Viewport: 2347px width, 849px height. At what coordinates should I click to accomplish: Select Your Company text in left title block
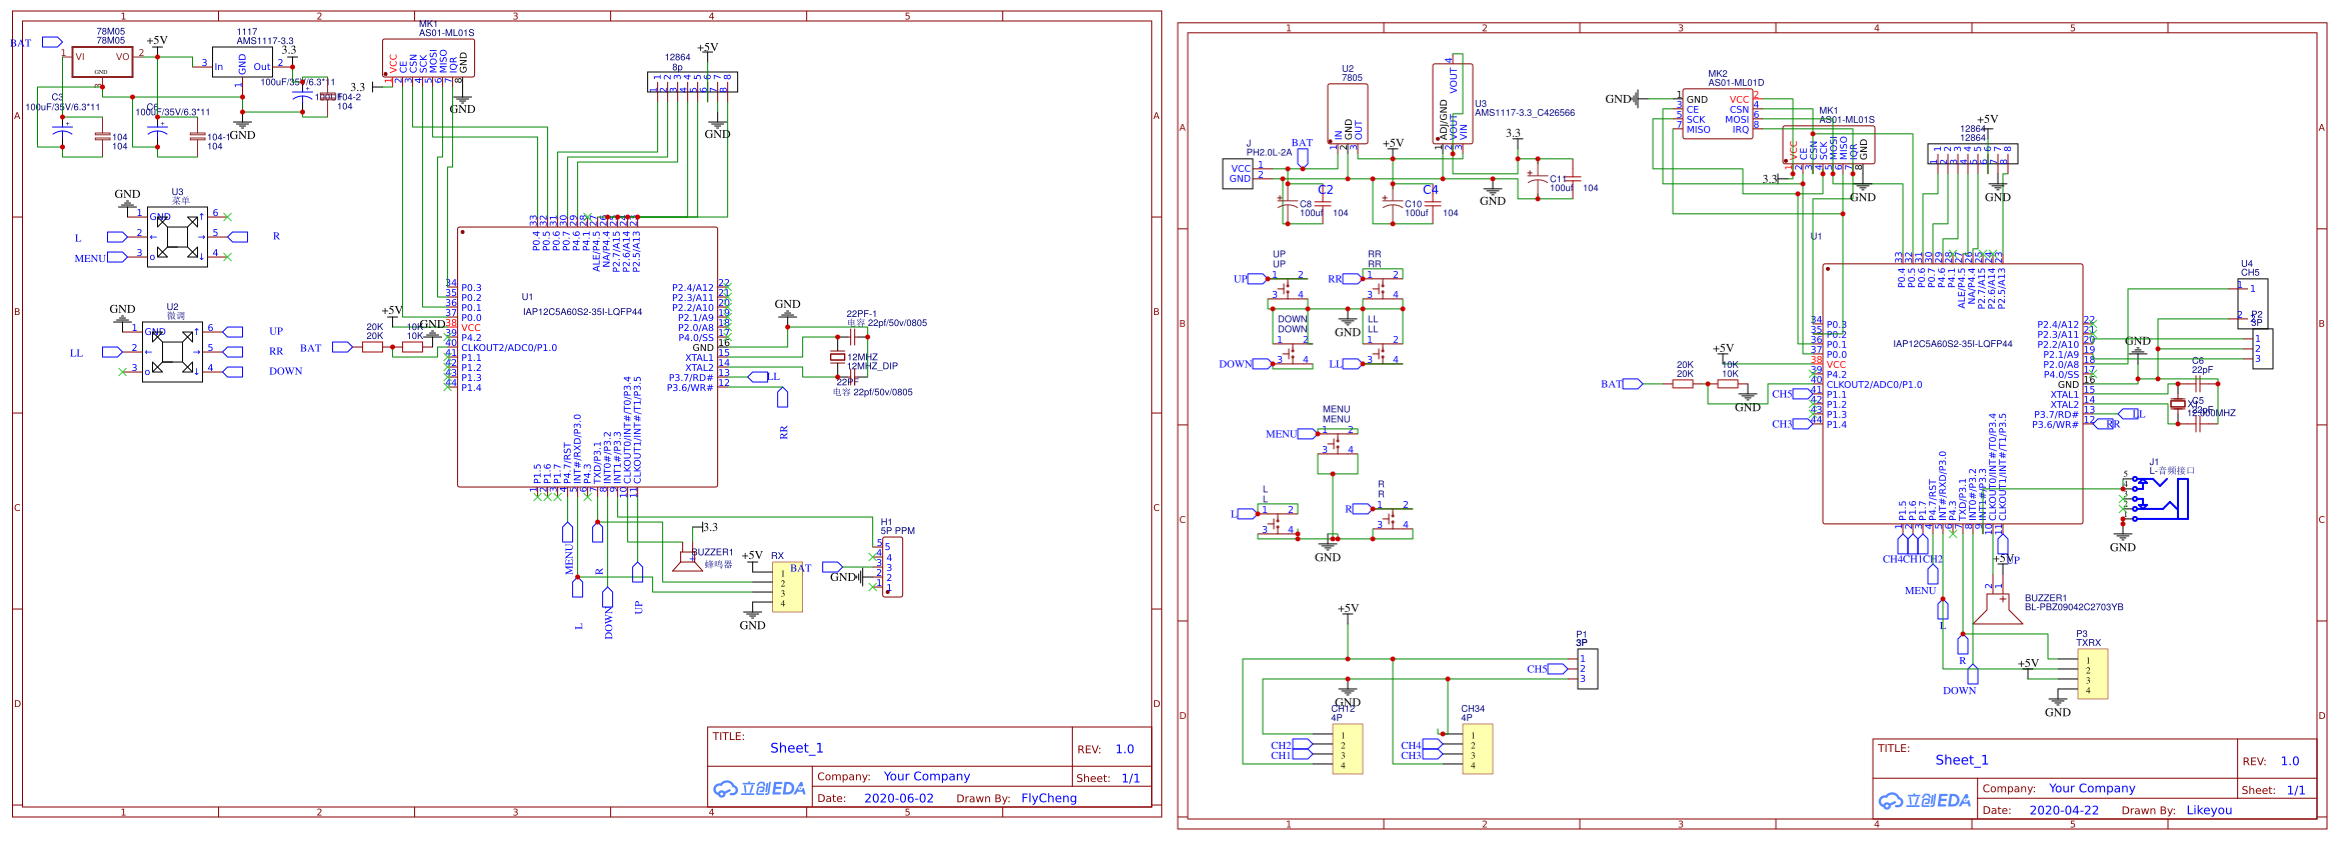pos(927,776)
